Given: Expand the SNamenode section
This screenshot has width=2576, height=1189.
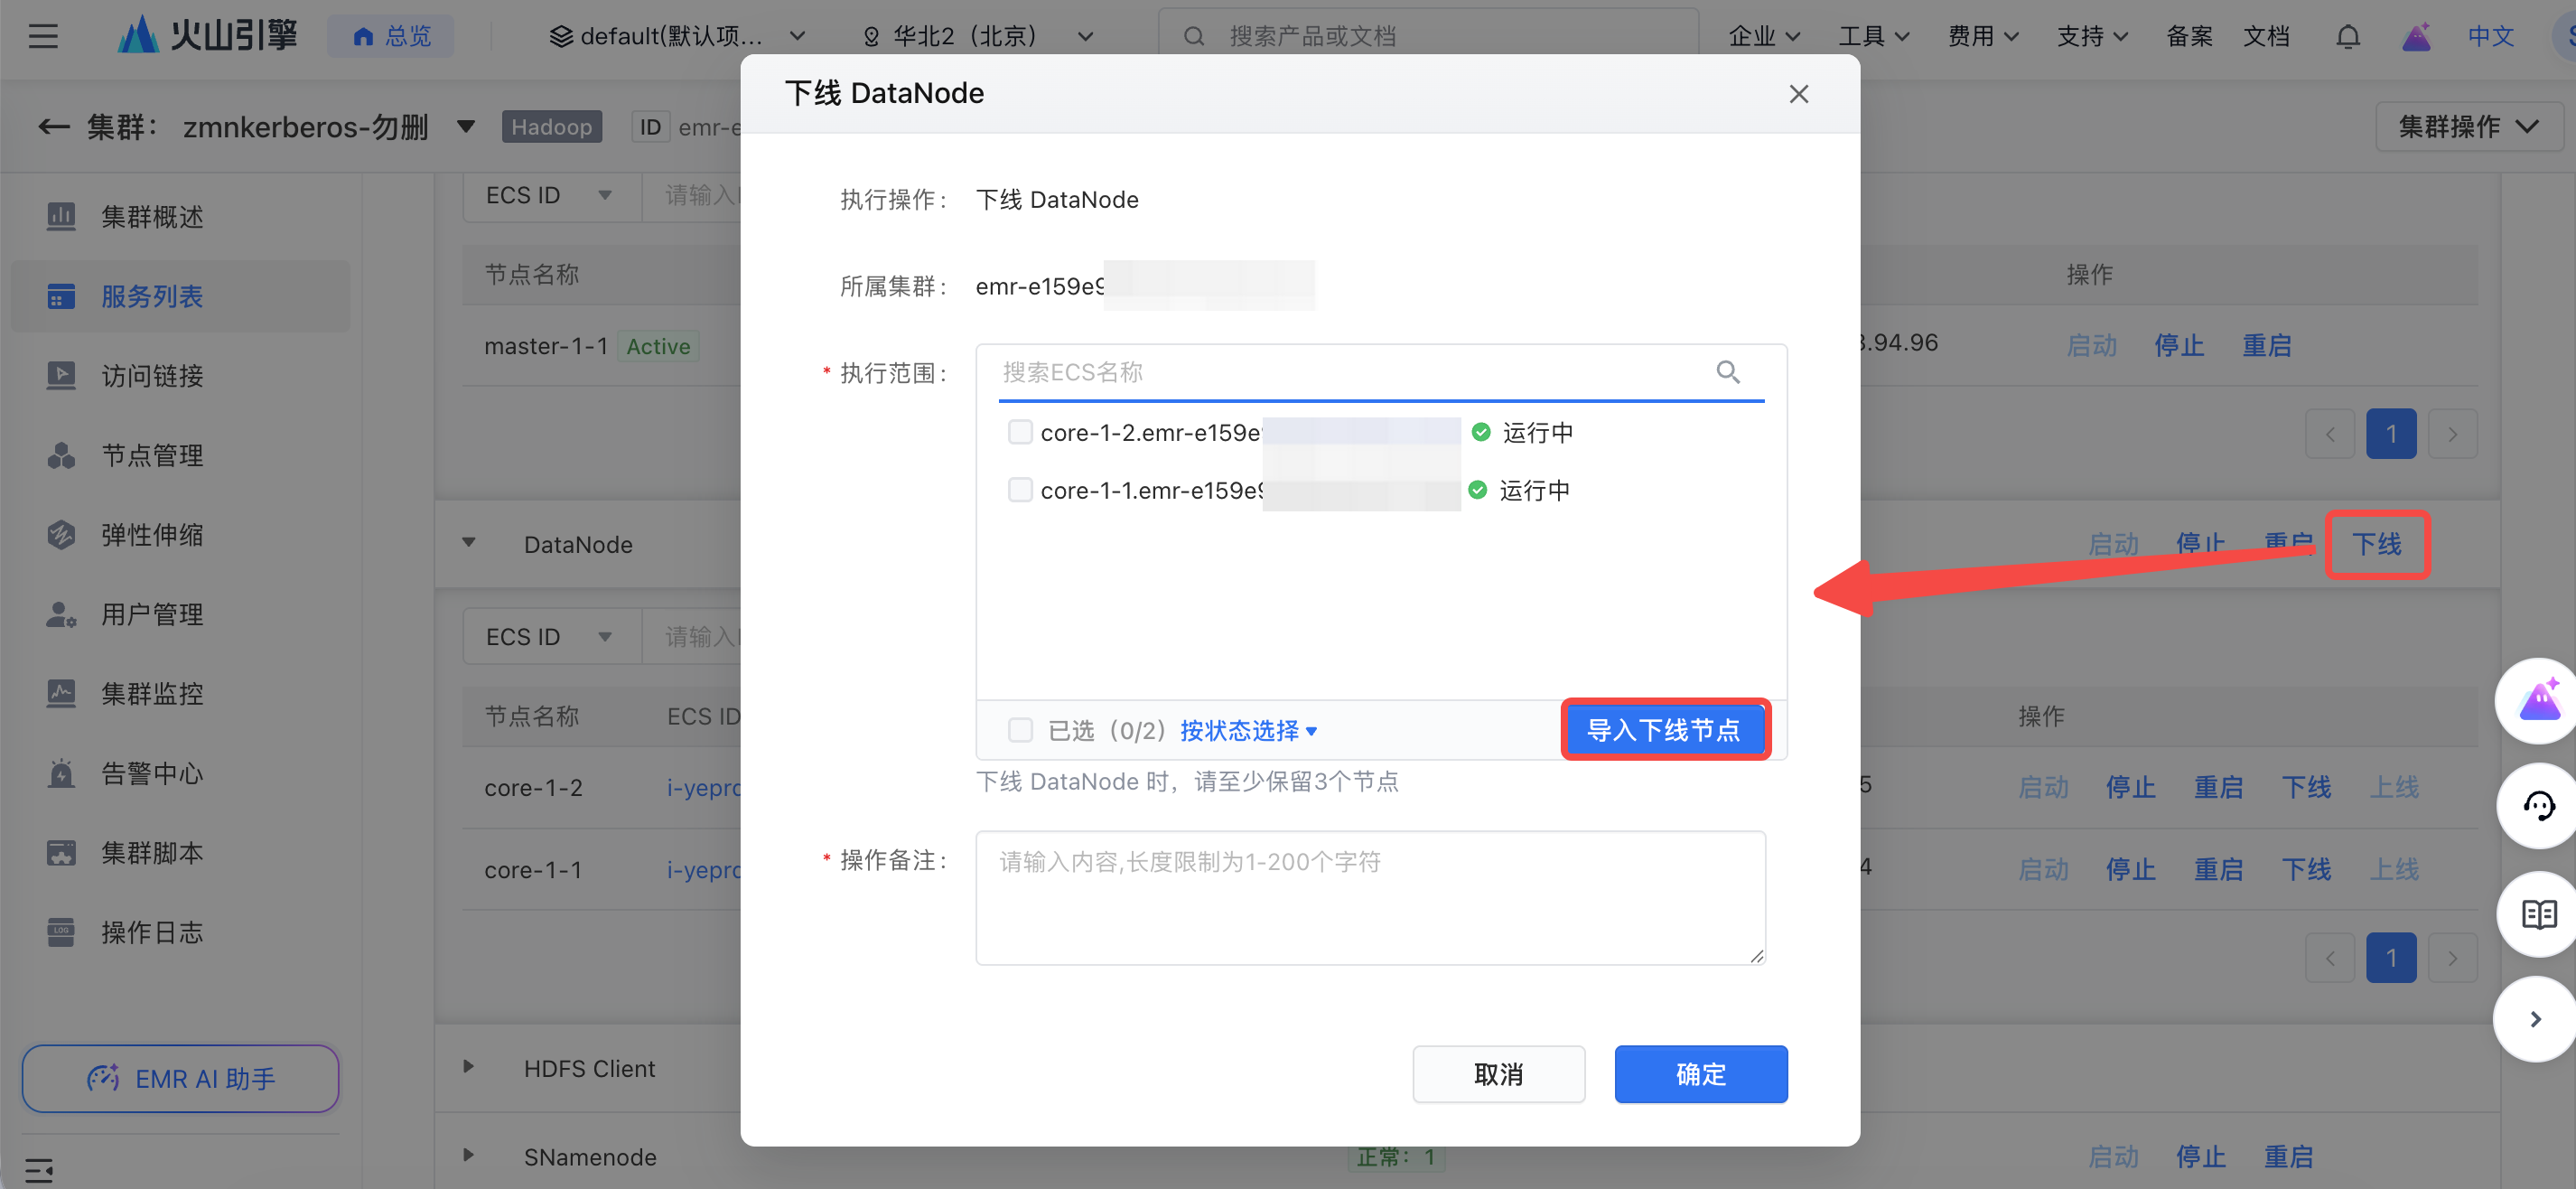Looking at the screenshot, I should coord(468,1155).
